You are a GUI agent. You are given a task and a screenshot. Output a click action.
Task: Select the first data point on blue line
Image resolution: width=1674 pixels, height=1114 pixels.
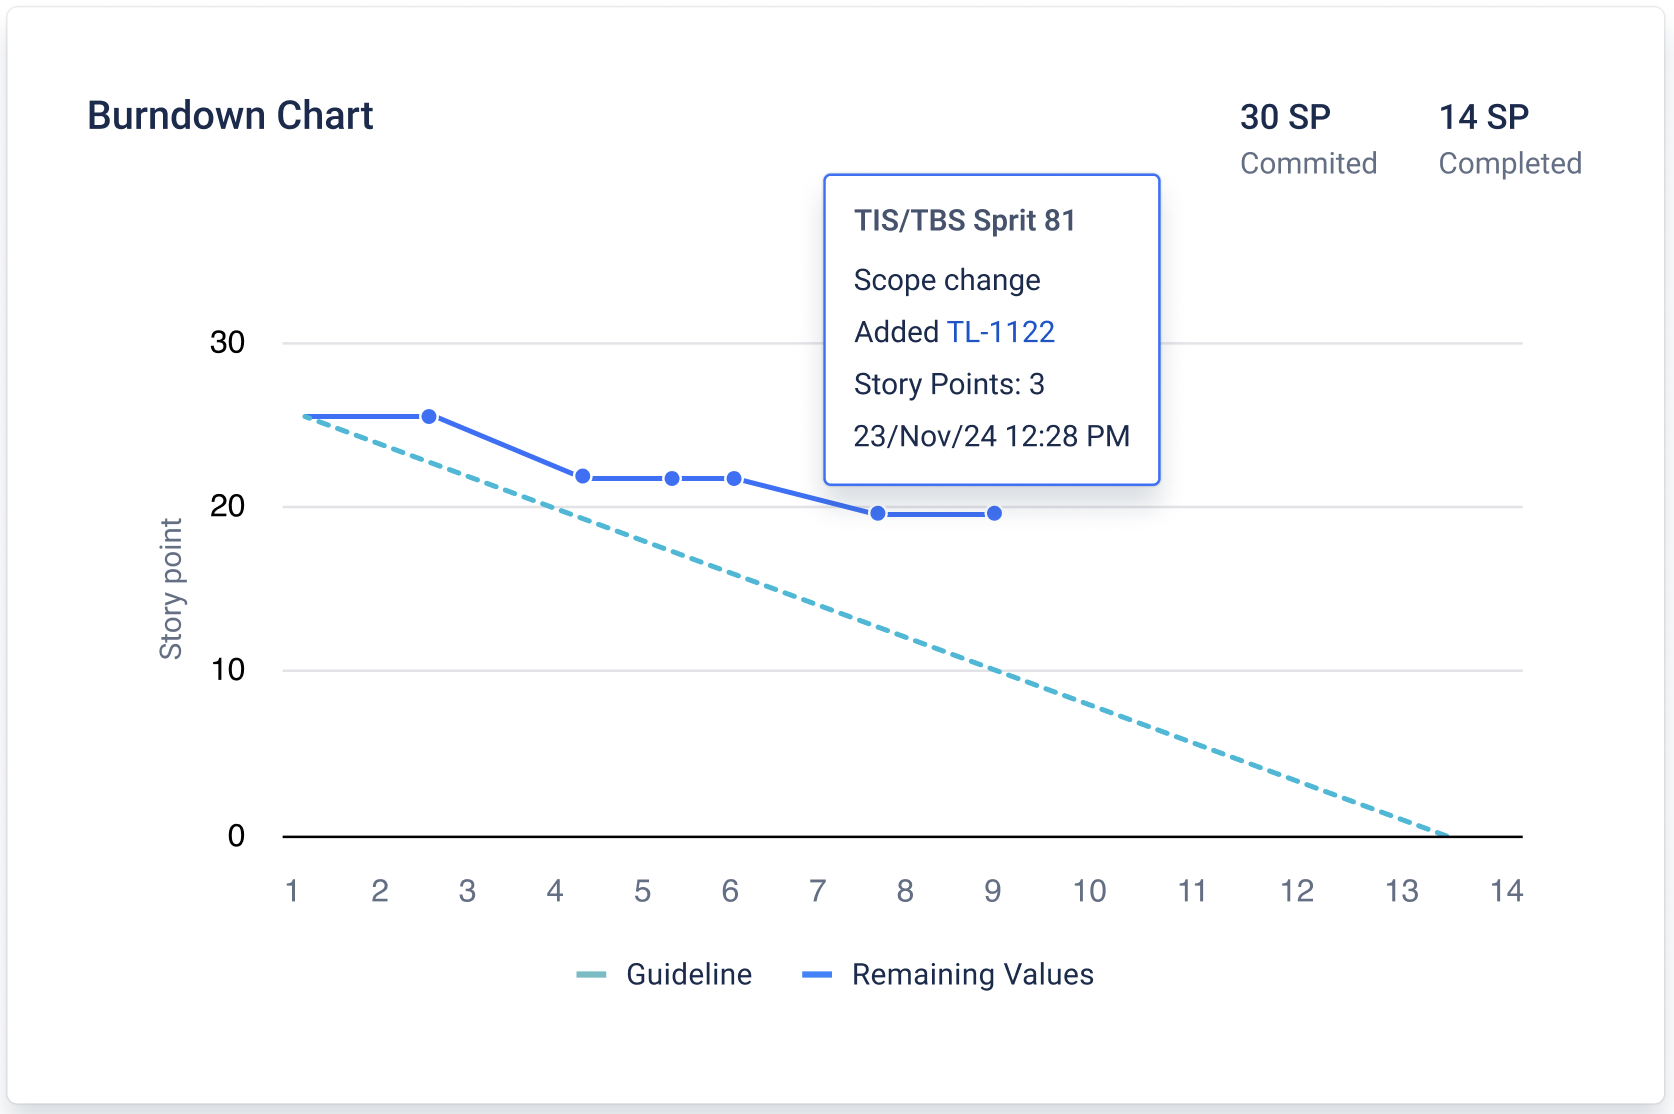tap(429, 416)
